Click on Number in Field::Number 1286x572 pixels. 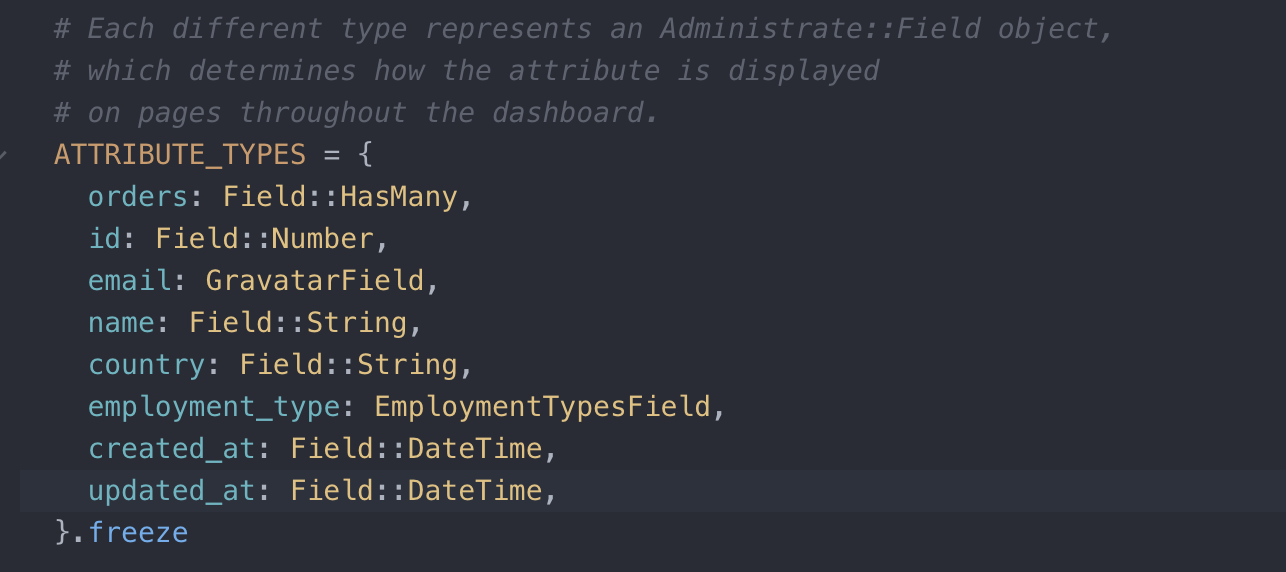tap(324, 239)
